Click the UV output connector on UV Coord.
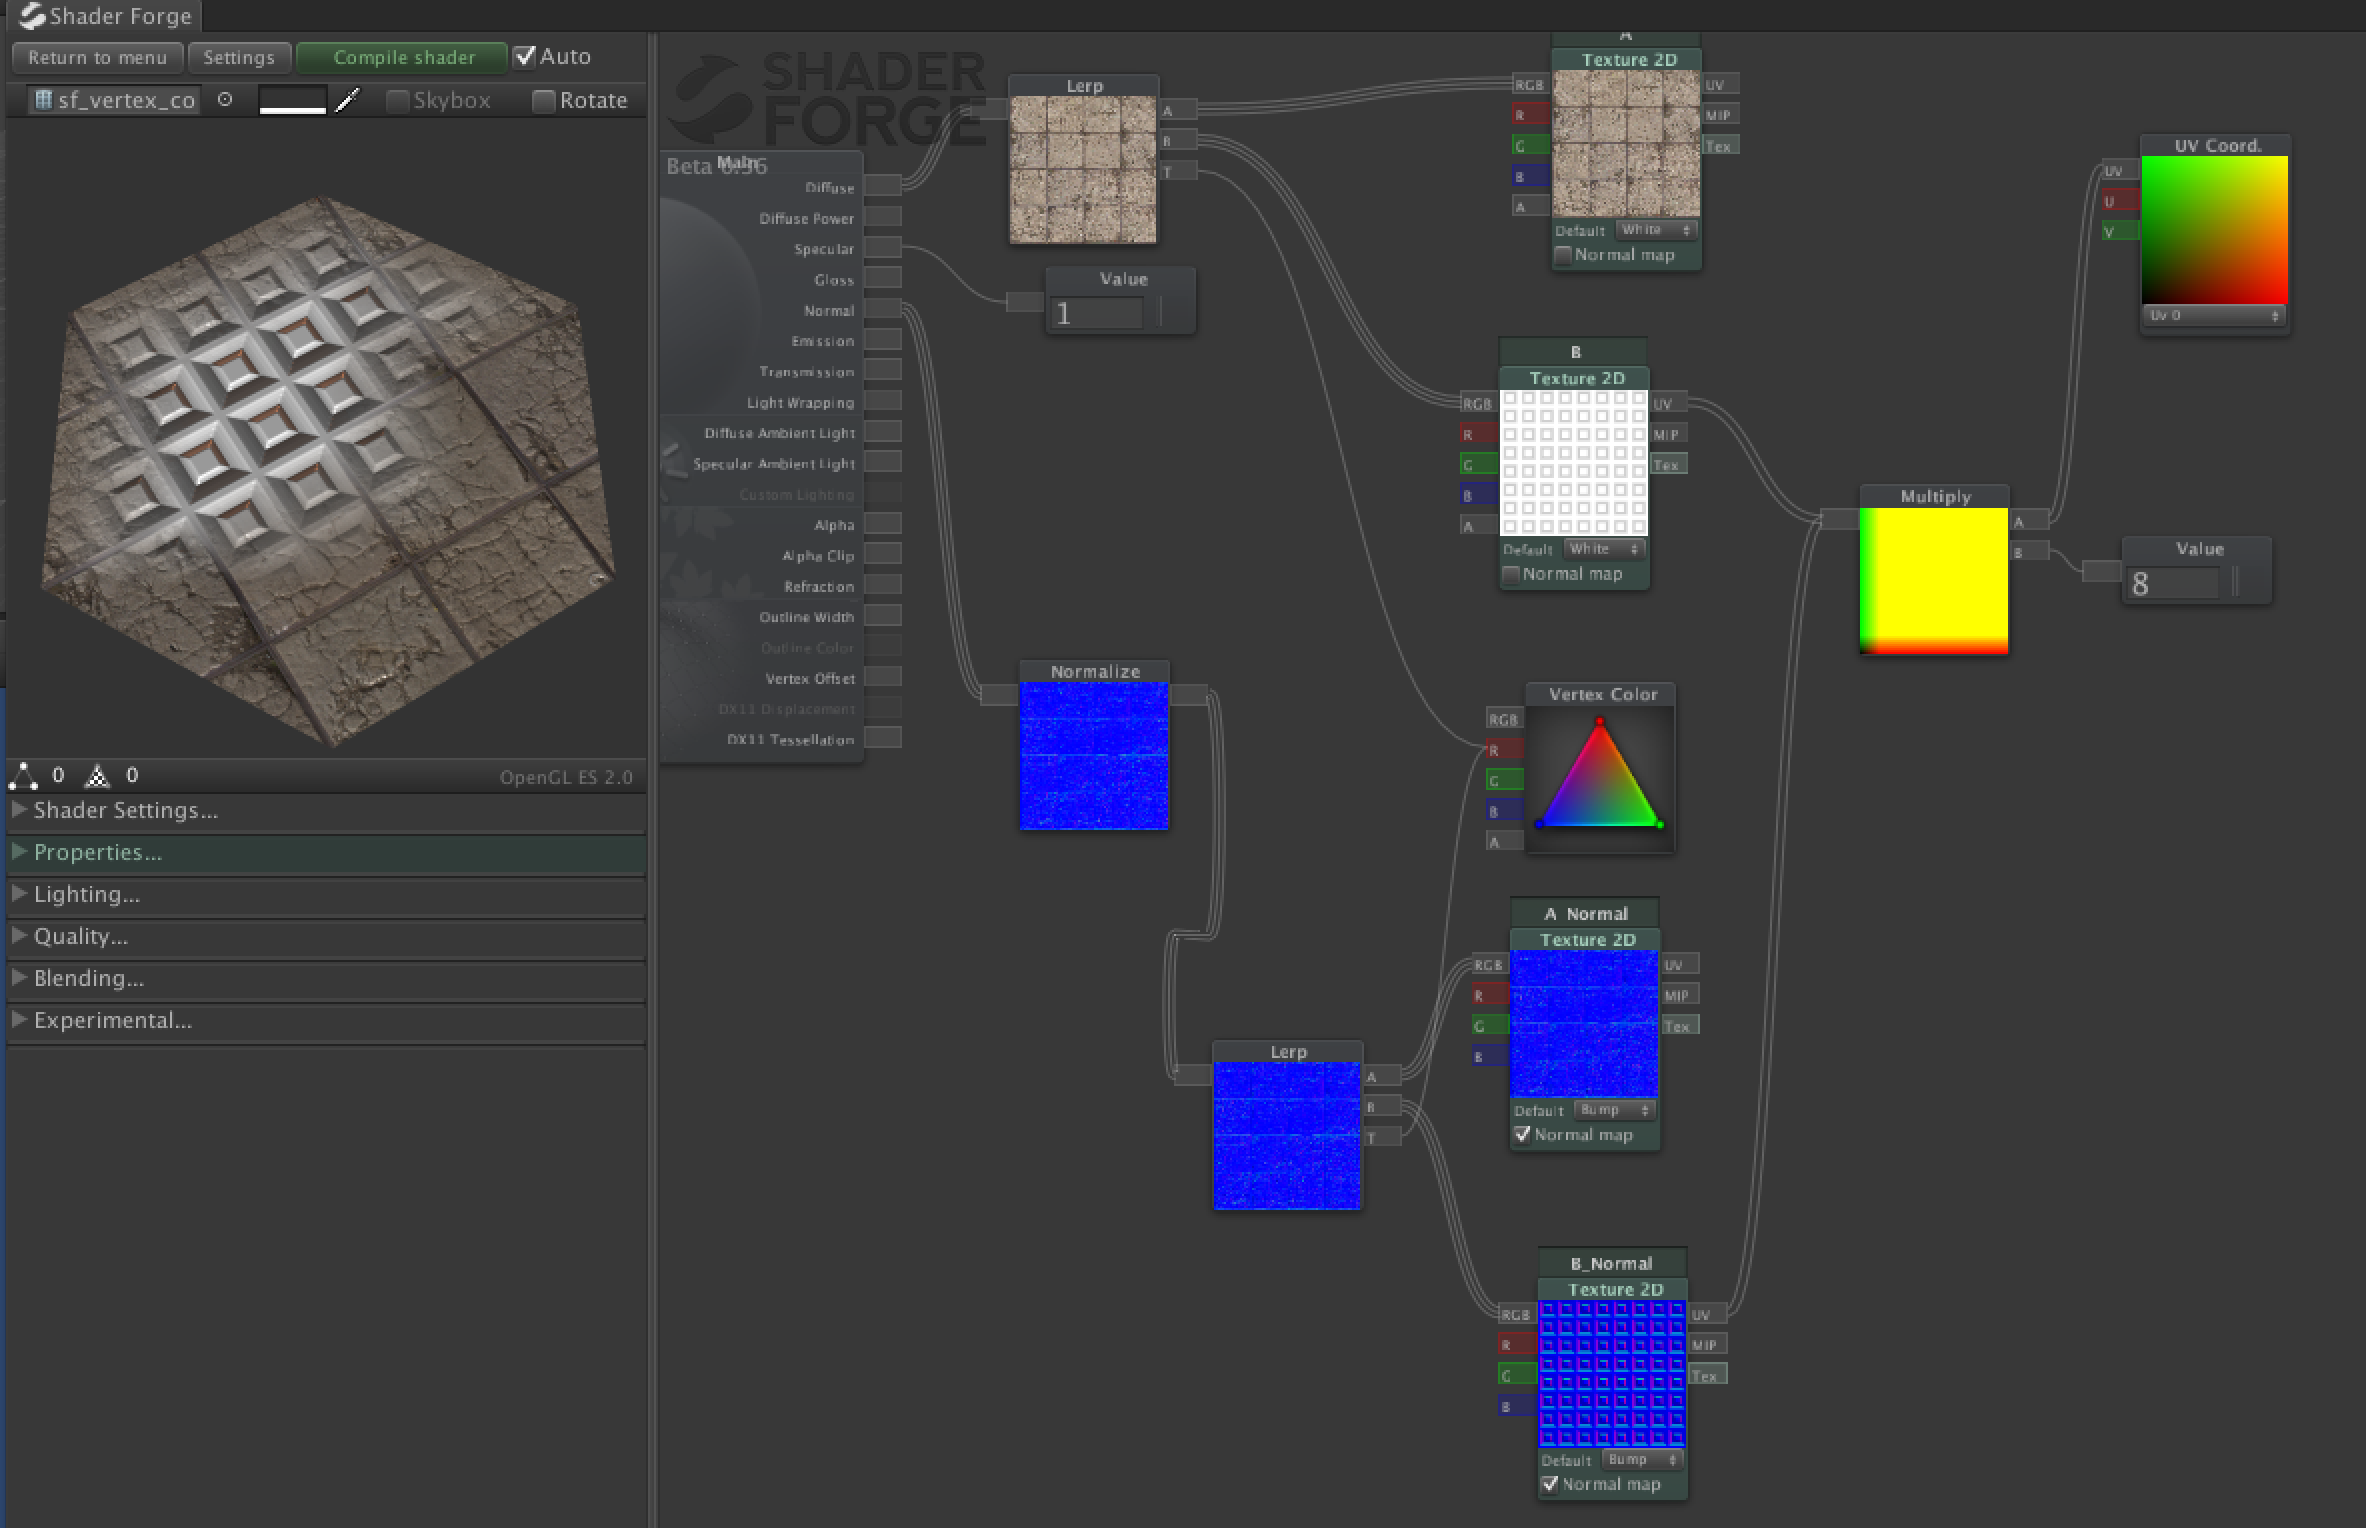Viewport: 2366px width, 1528px height. 2120,171
